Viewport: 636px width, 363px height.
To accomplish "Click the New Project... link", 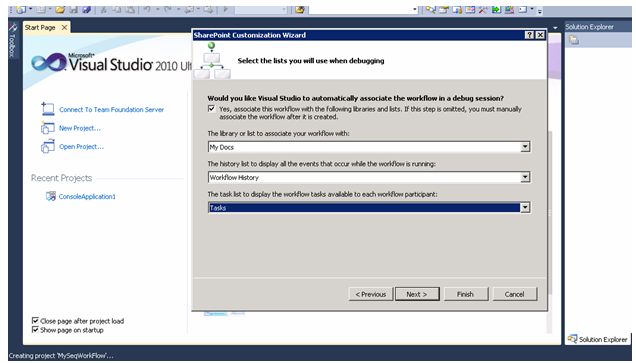I will pyautogui.click(x=80, y=128).
